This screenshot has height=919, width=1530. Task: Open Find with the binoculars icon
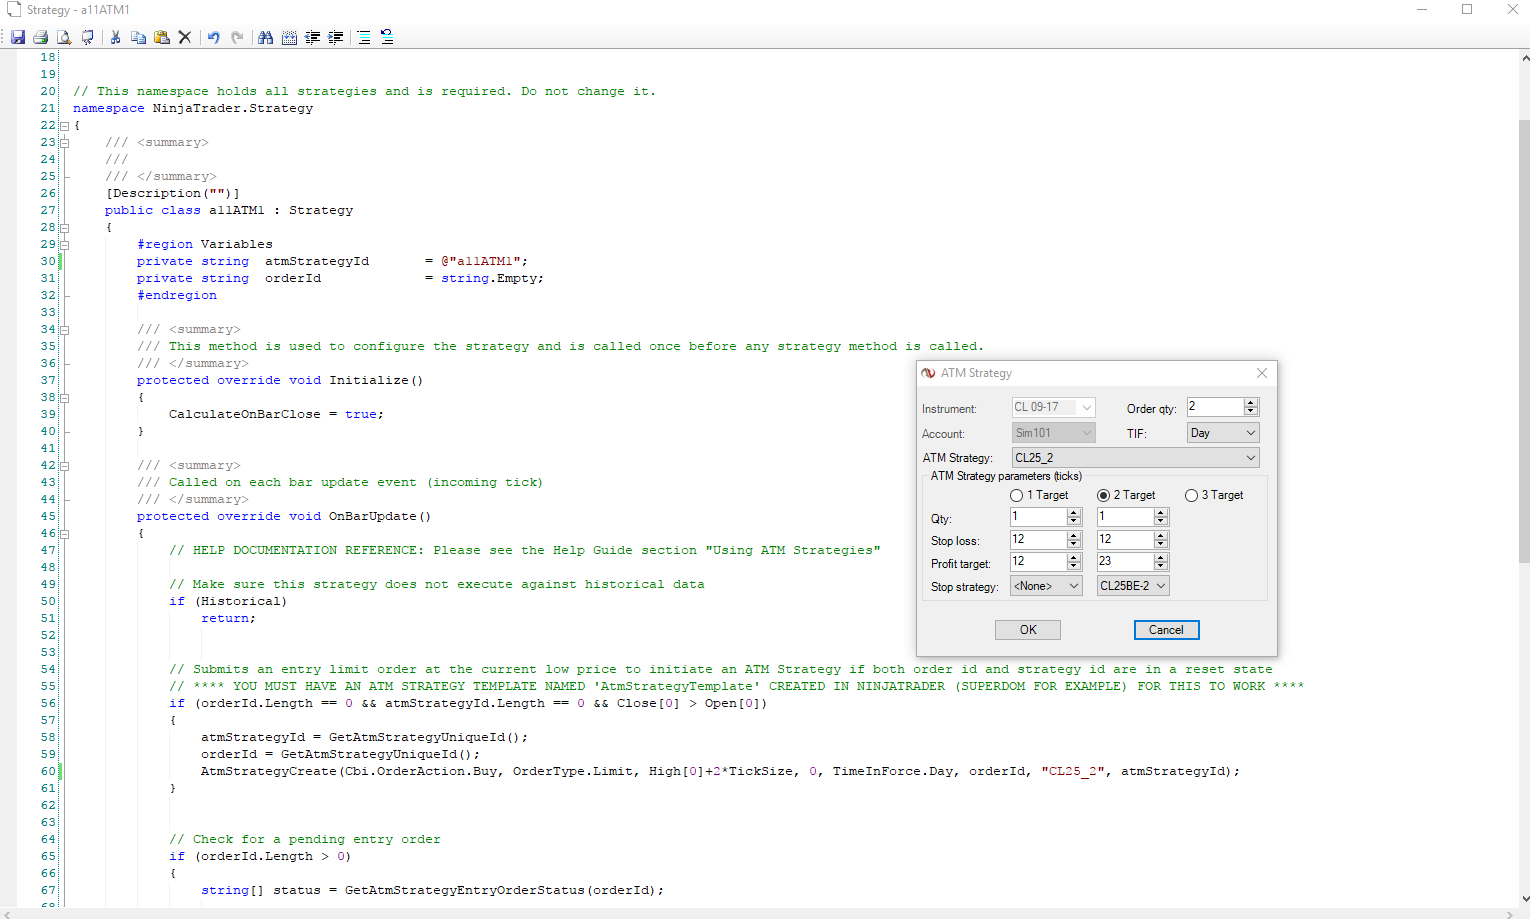[265, 37]
